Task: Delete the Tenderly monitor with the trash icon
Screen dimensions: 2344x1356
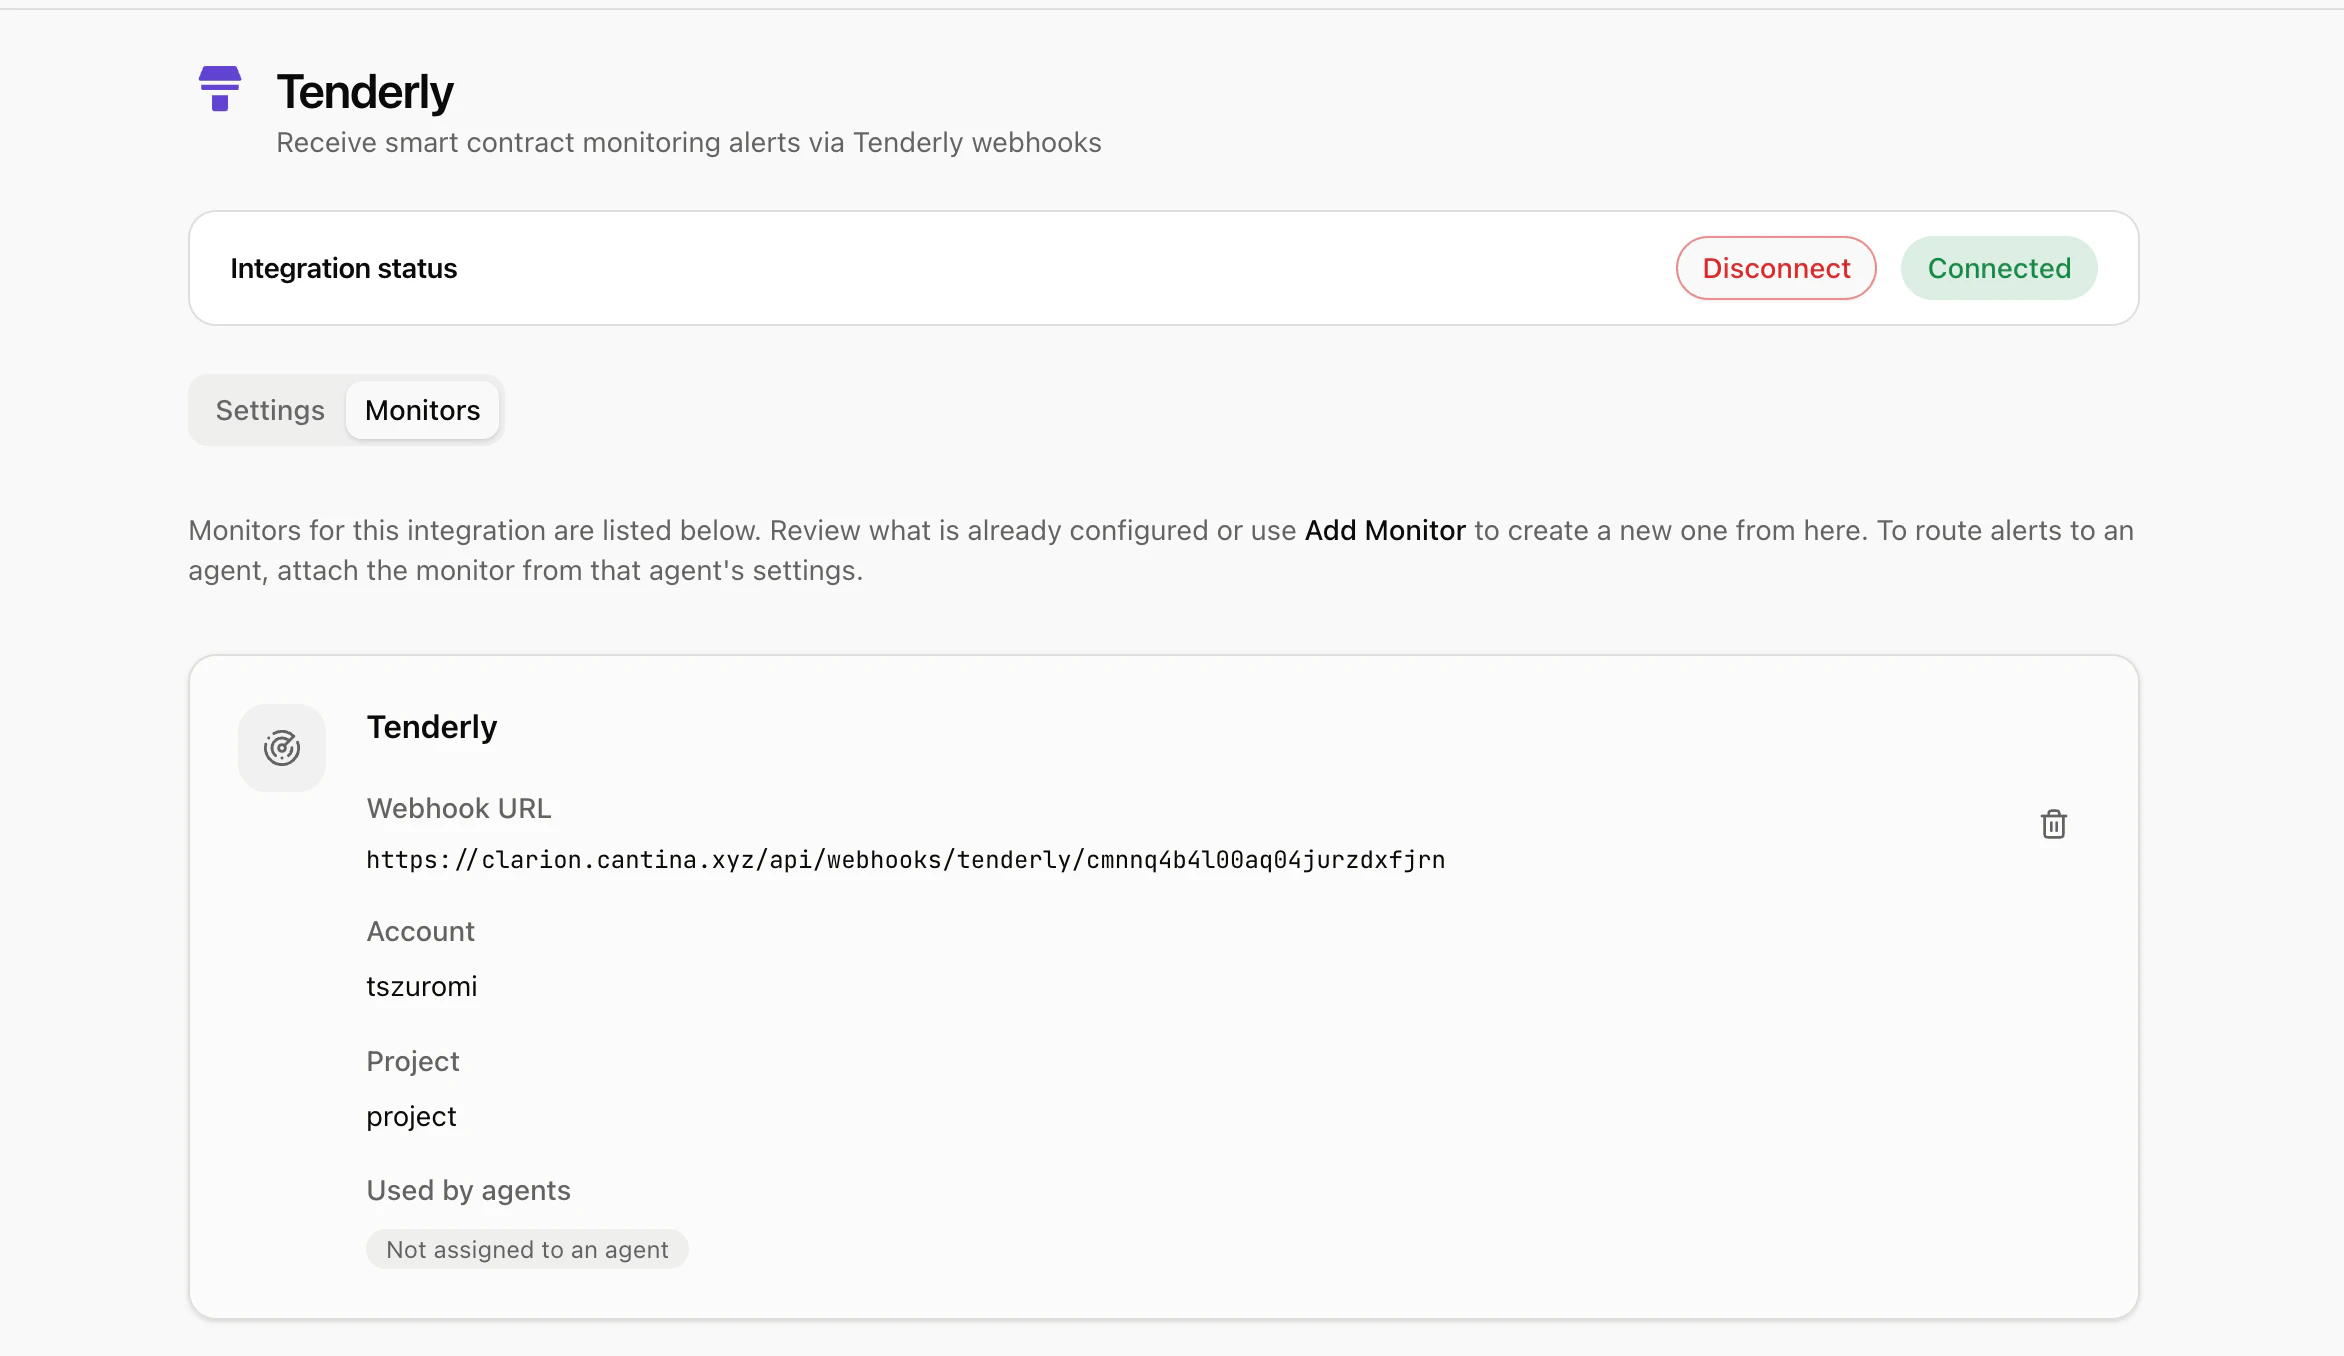Action: [x=2053, y=824]
